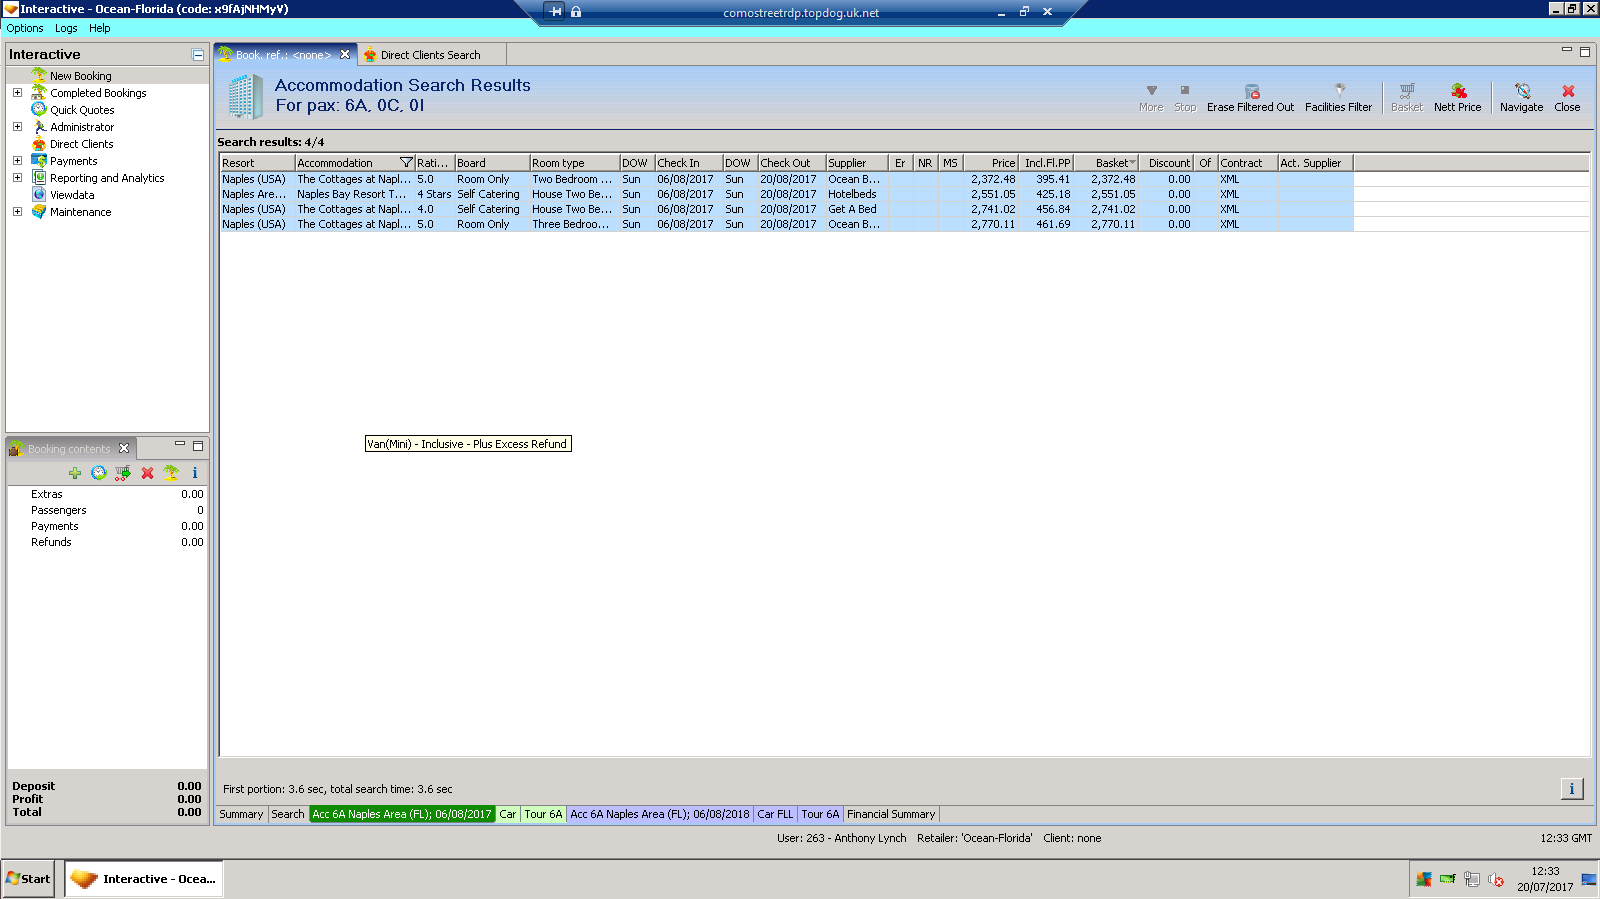This screenshot has height=899, width=1600.
Task: Switch to the Summary bottom tab
Action: coord(241,814)
